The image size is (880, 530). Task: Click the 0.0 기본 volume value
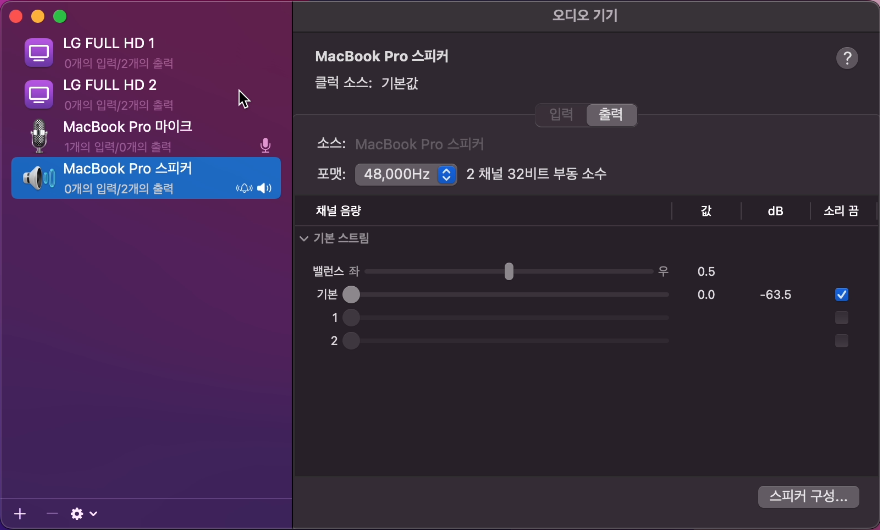tap(706, 295)
